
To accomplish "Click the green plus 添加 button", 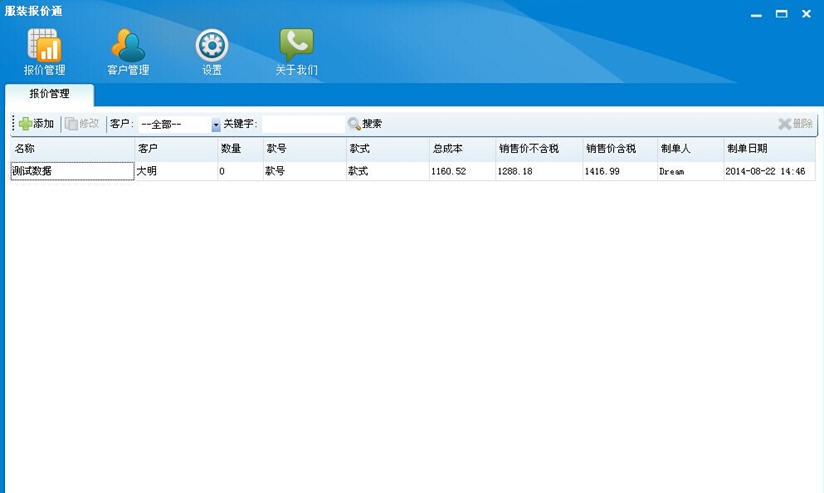I will tap(36, 124).
